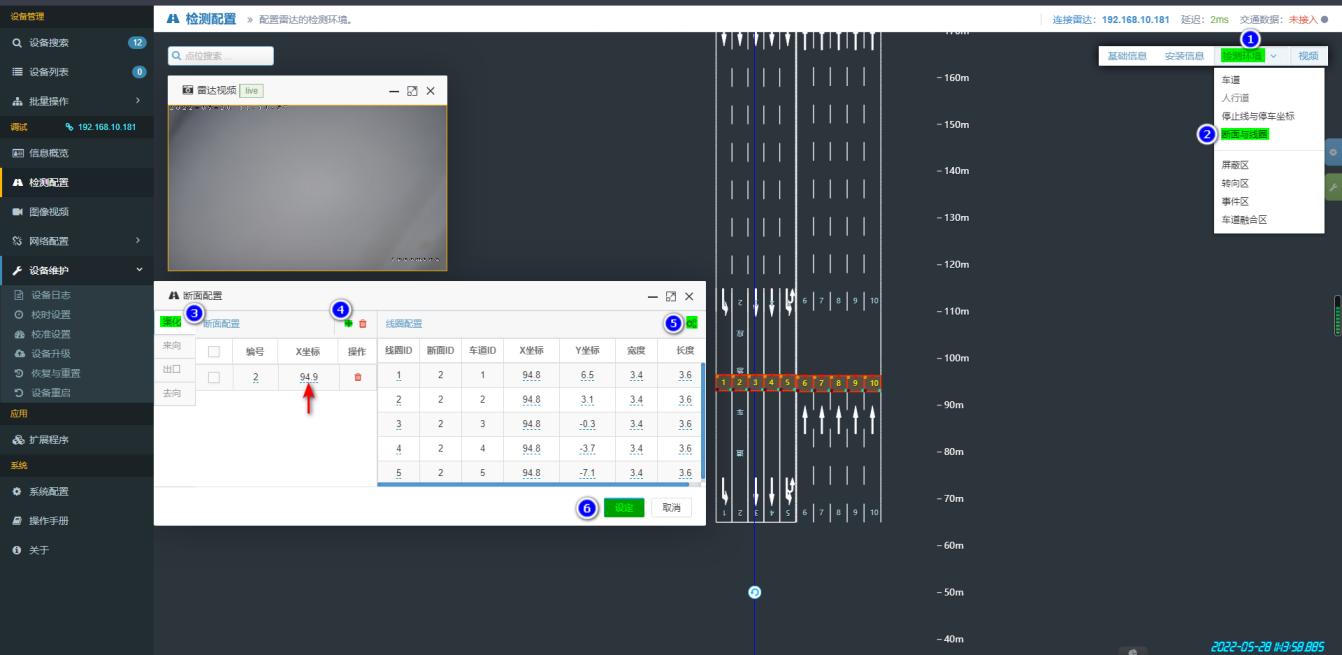Open the green wrench side tab at right edge
Screen dimensions: 1342x655
coord(1333,187)
